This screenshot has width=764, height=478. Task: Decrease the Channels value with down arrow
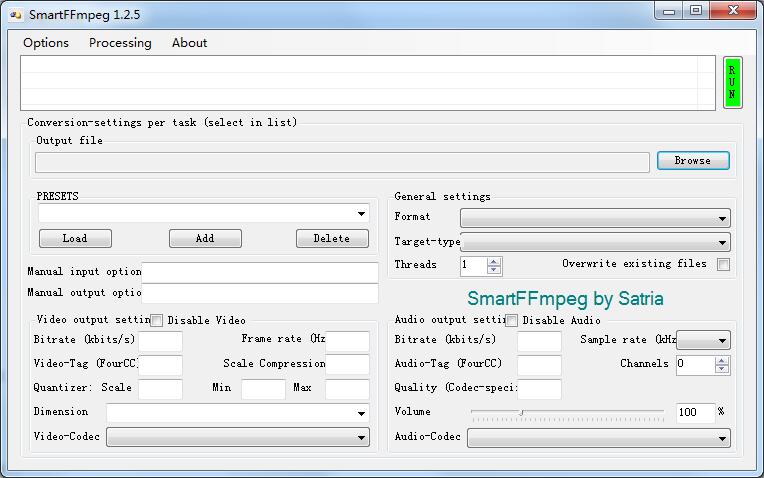(722, 369)
